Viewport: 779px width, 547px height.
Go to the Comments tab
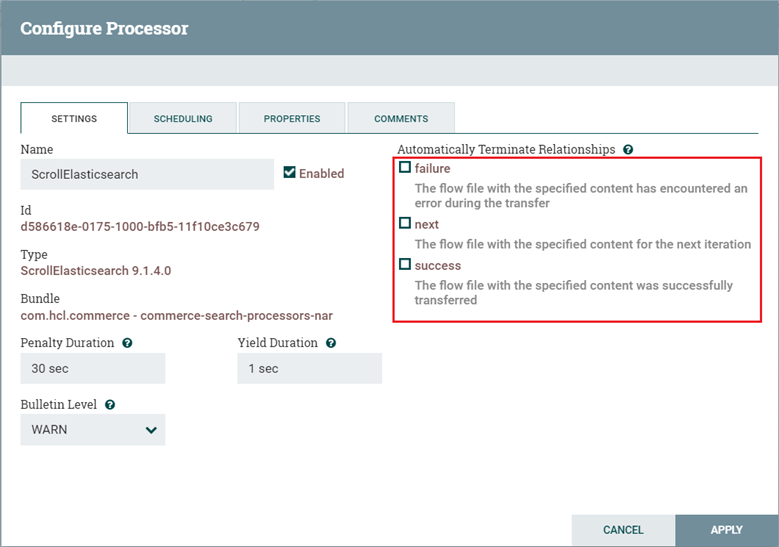[x=401, y=118]
